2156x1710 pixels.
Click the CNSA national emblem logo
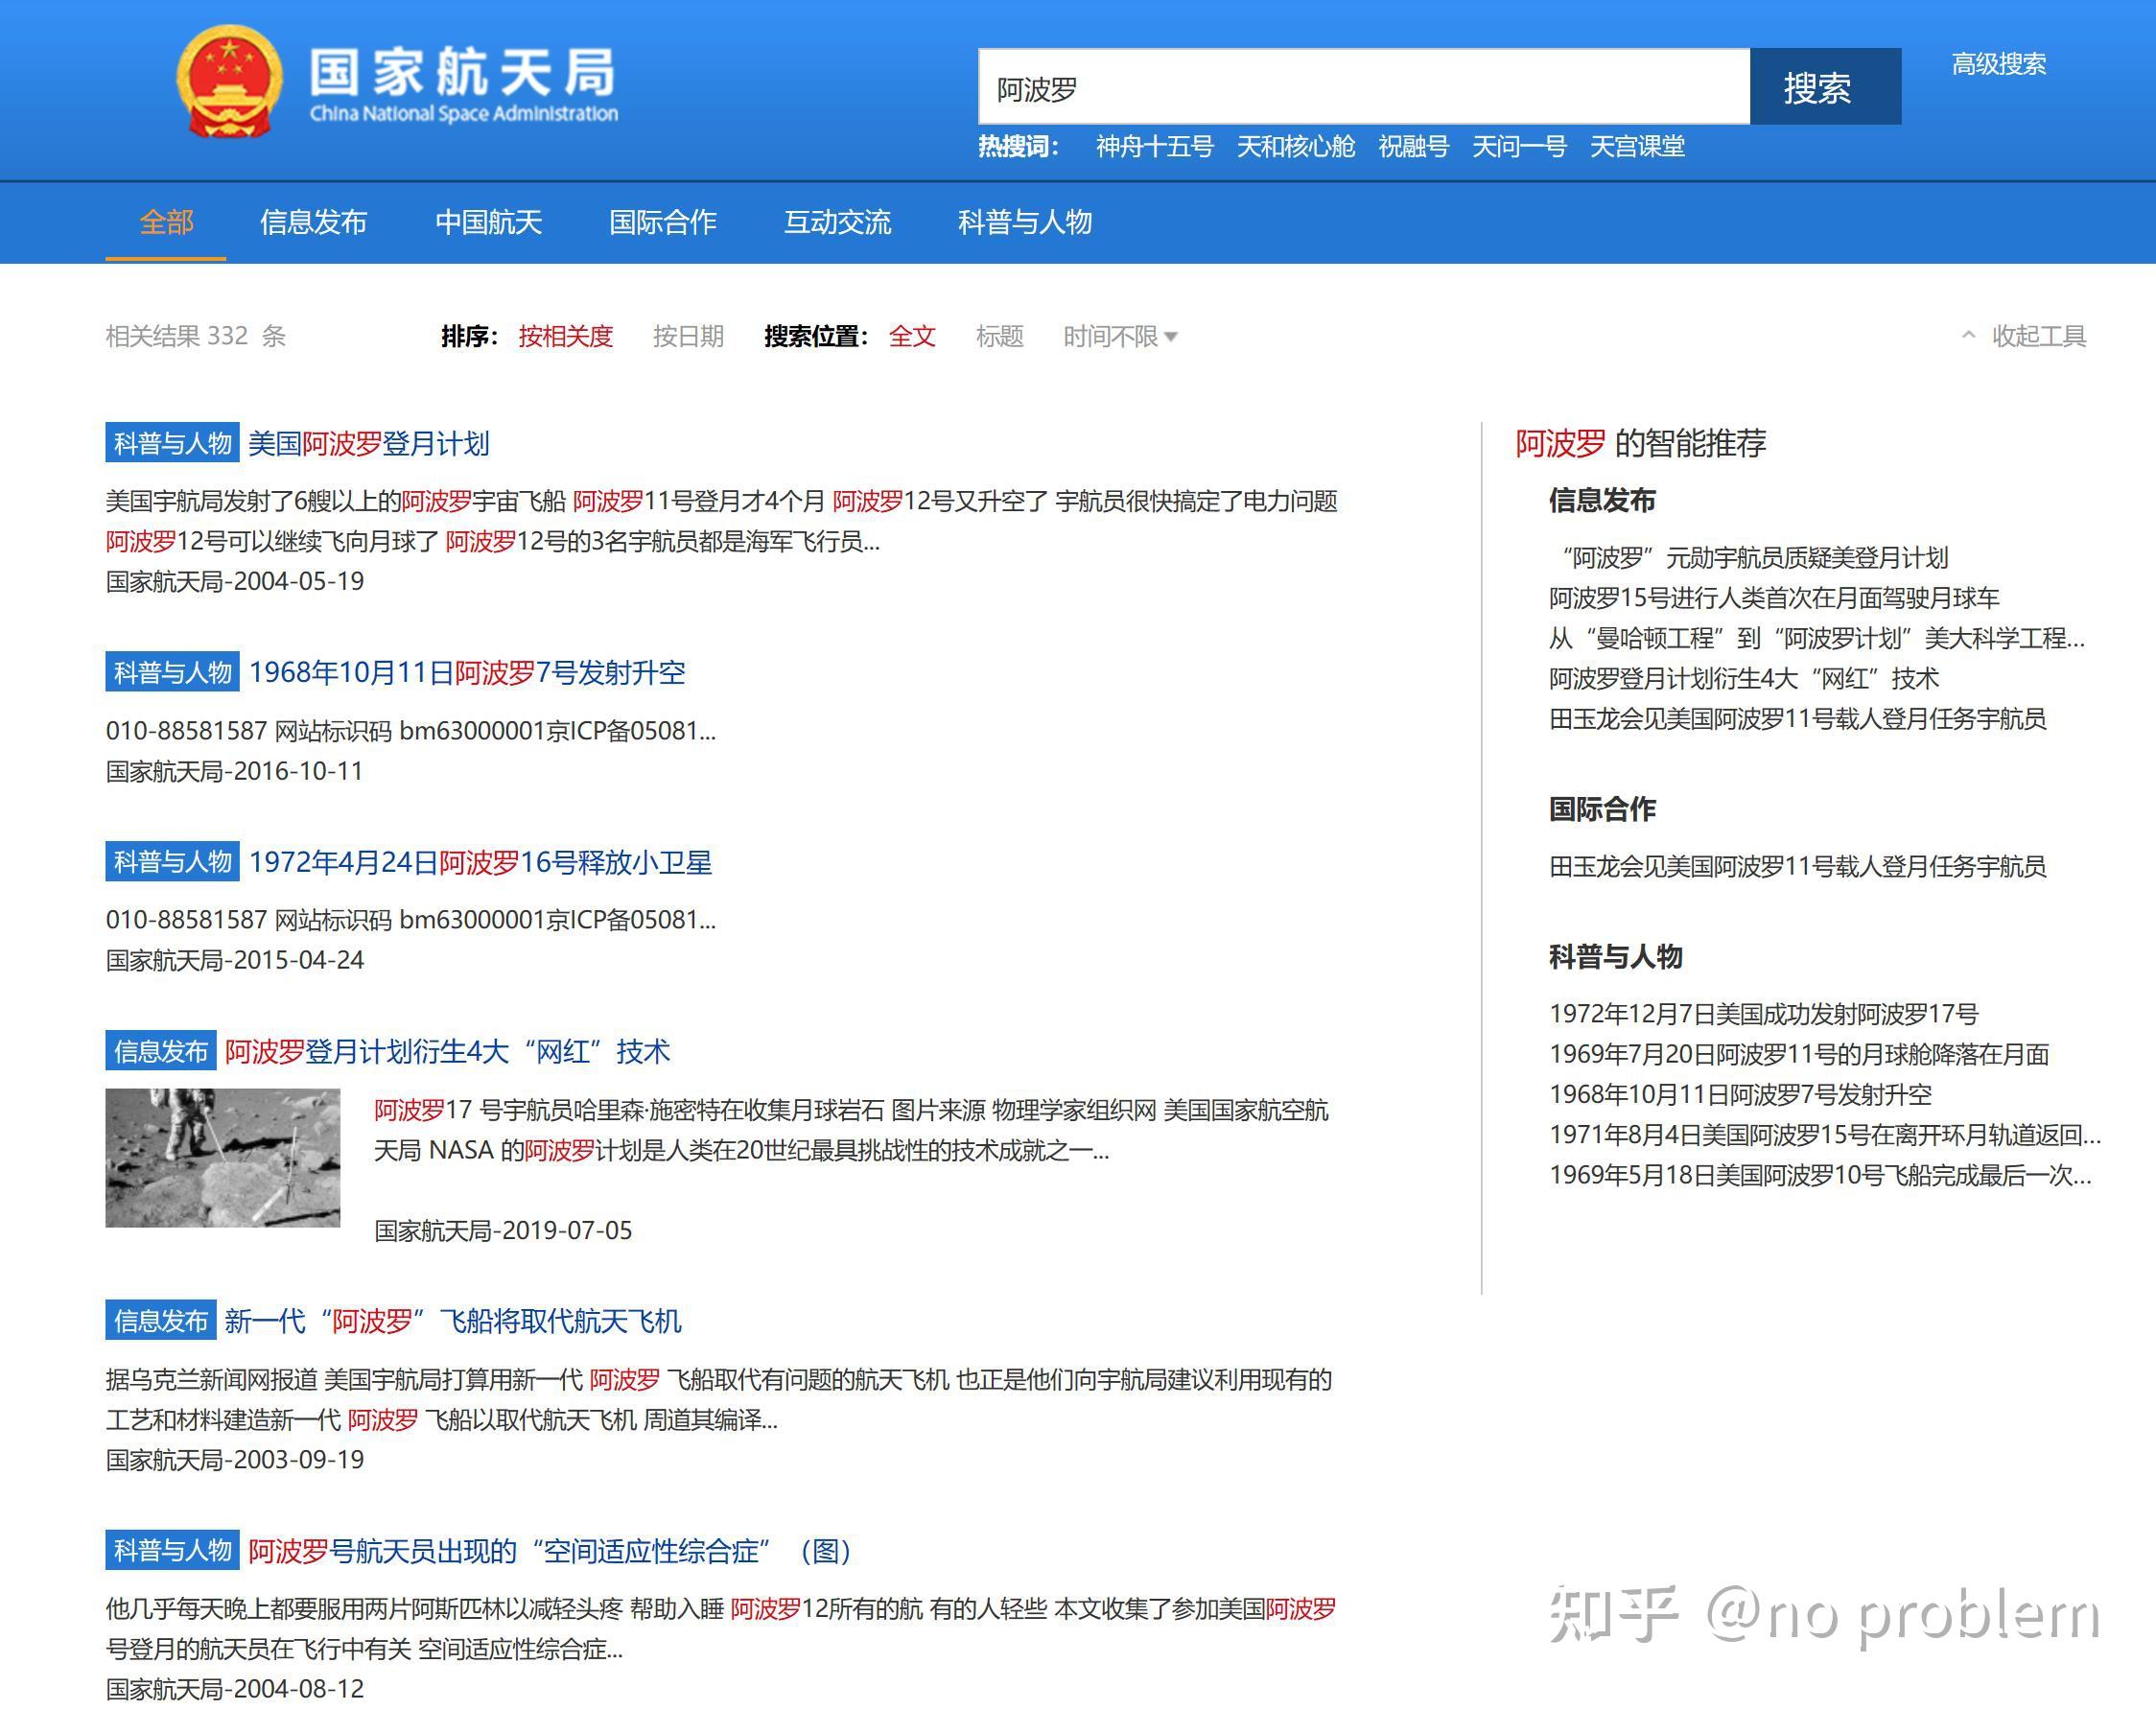click(229, 82)
